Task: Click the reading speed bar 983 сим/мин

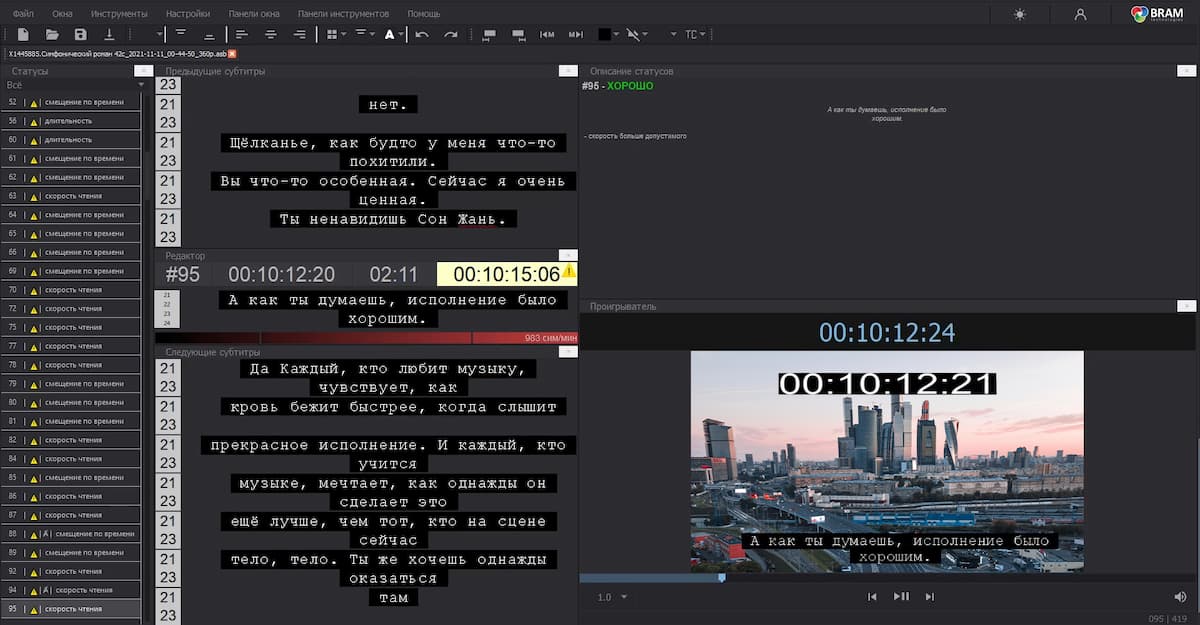Action: click(x=366, y=338)
